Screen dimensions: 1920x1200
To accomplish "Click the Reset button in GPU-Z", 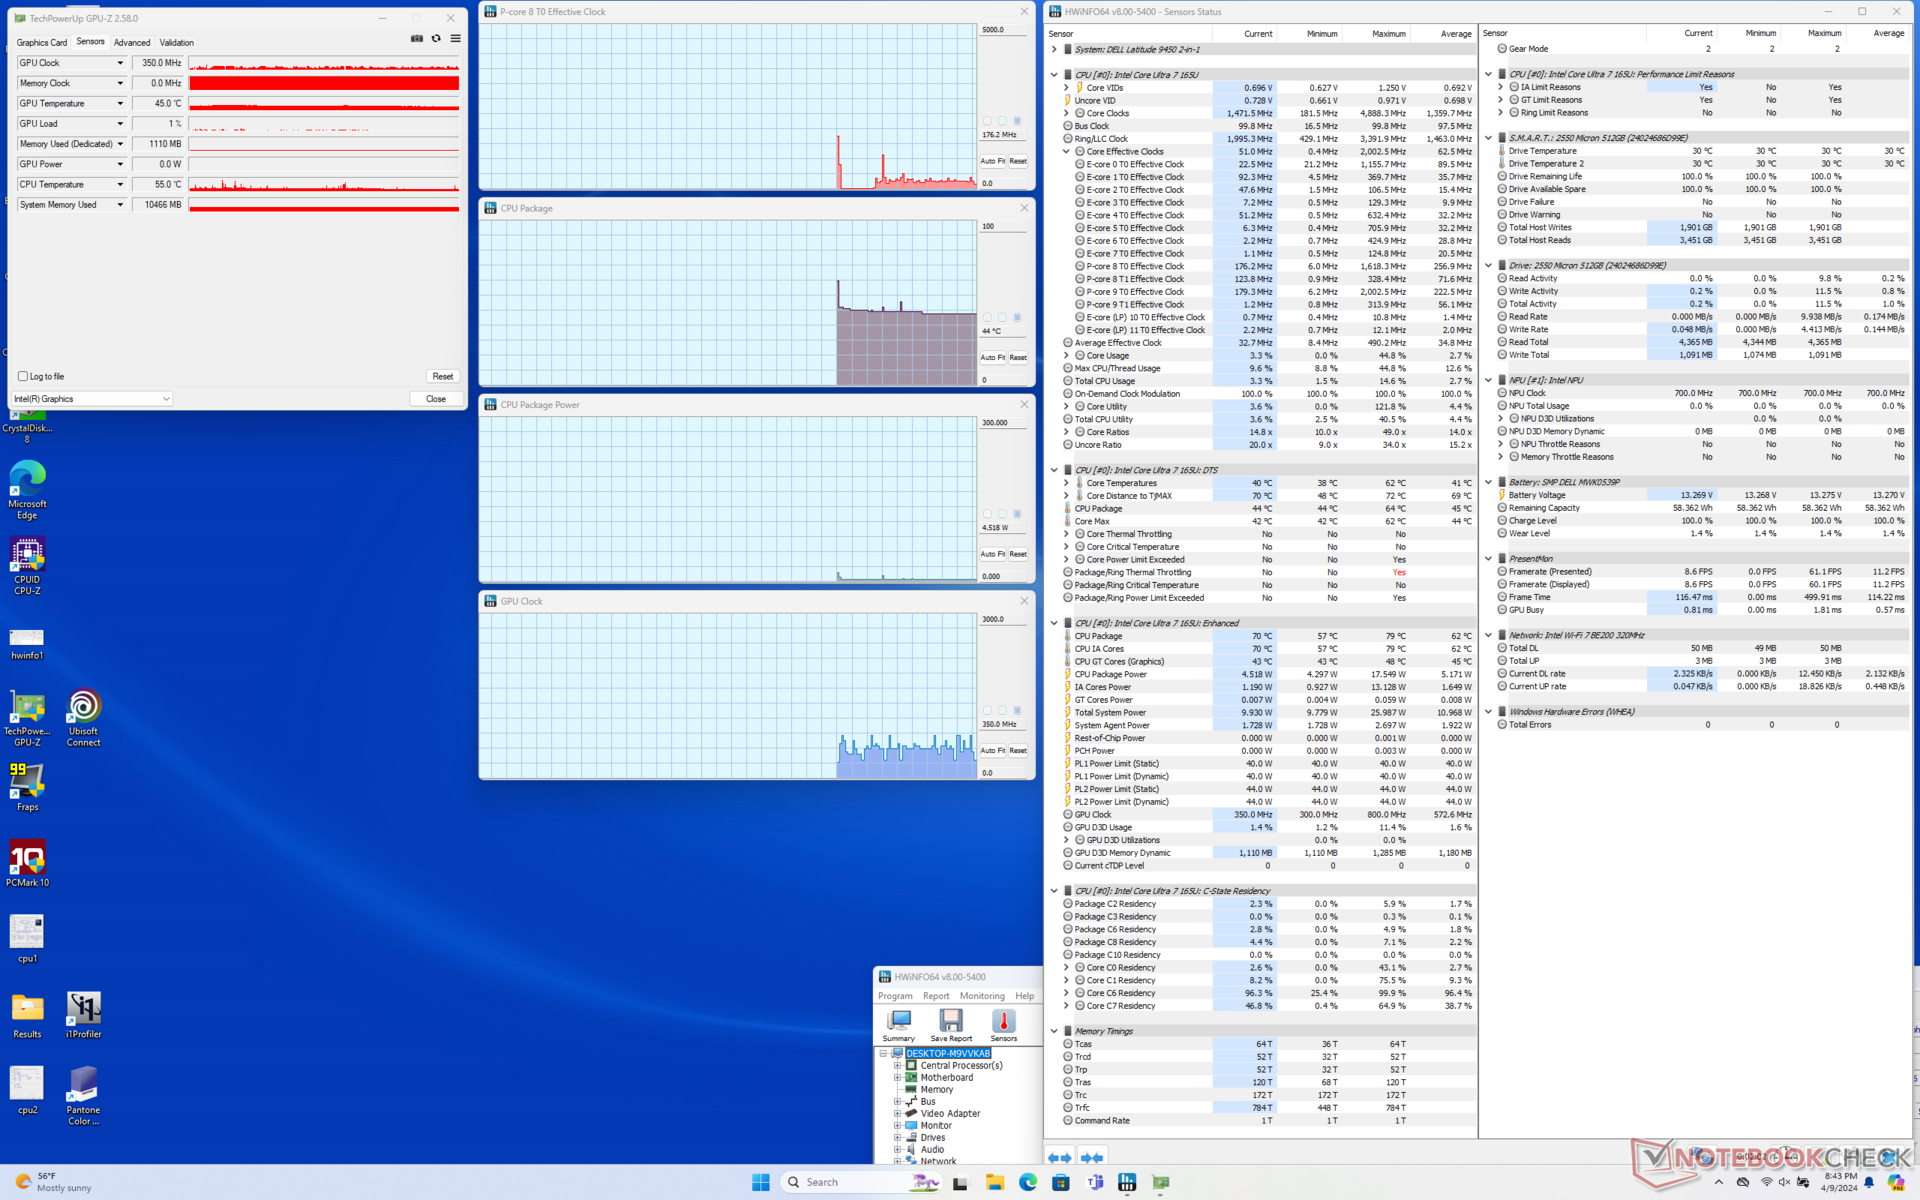I will tap(442, 376).
